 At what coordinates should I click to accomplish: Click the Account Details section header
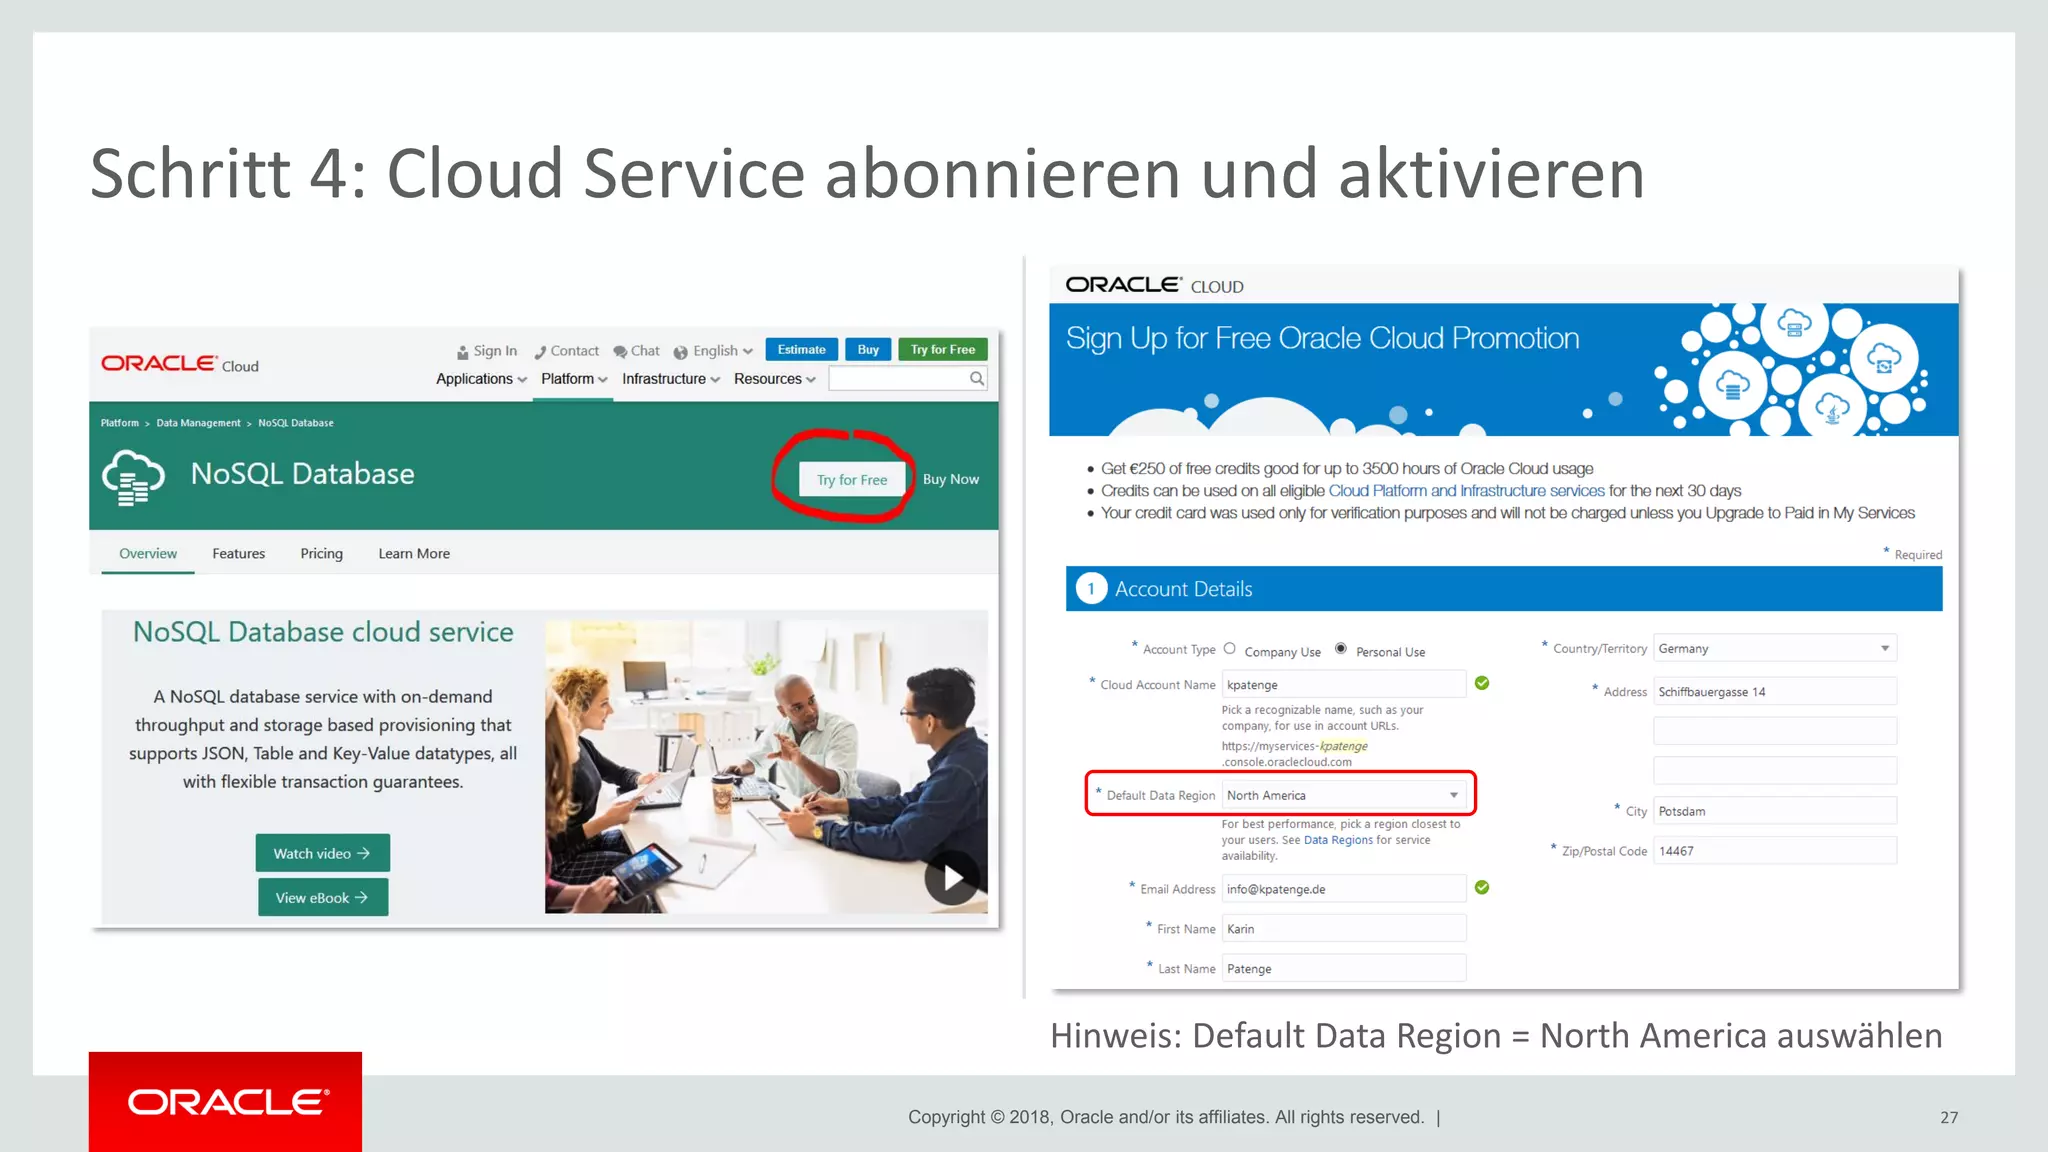click(1504, 589)
